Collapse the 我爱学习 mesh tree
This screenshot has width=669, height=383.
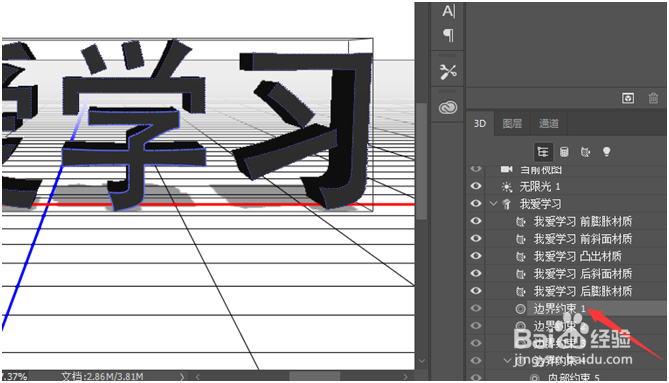494,204
